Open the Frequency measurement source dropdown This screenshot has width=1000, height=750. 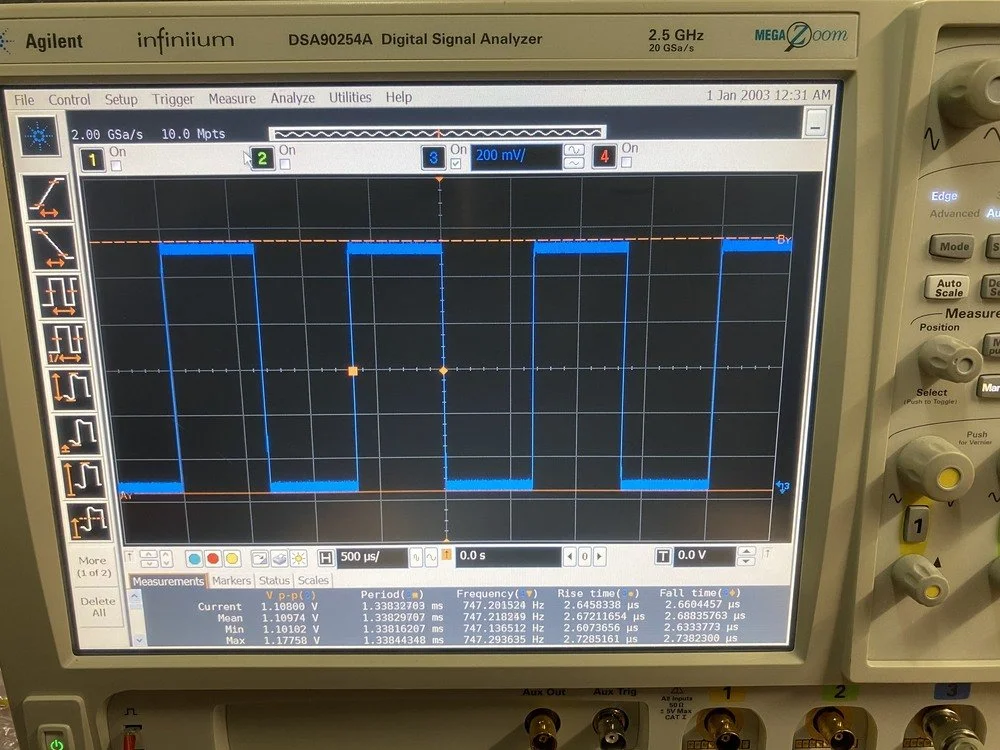click(x=530, y=594)
